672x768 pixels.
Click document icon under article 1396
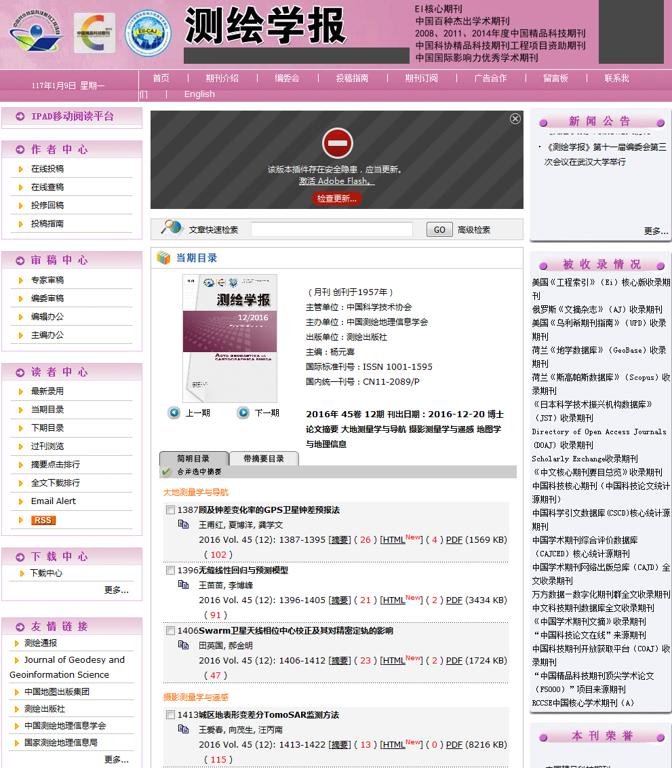click(x=183, y=585)
